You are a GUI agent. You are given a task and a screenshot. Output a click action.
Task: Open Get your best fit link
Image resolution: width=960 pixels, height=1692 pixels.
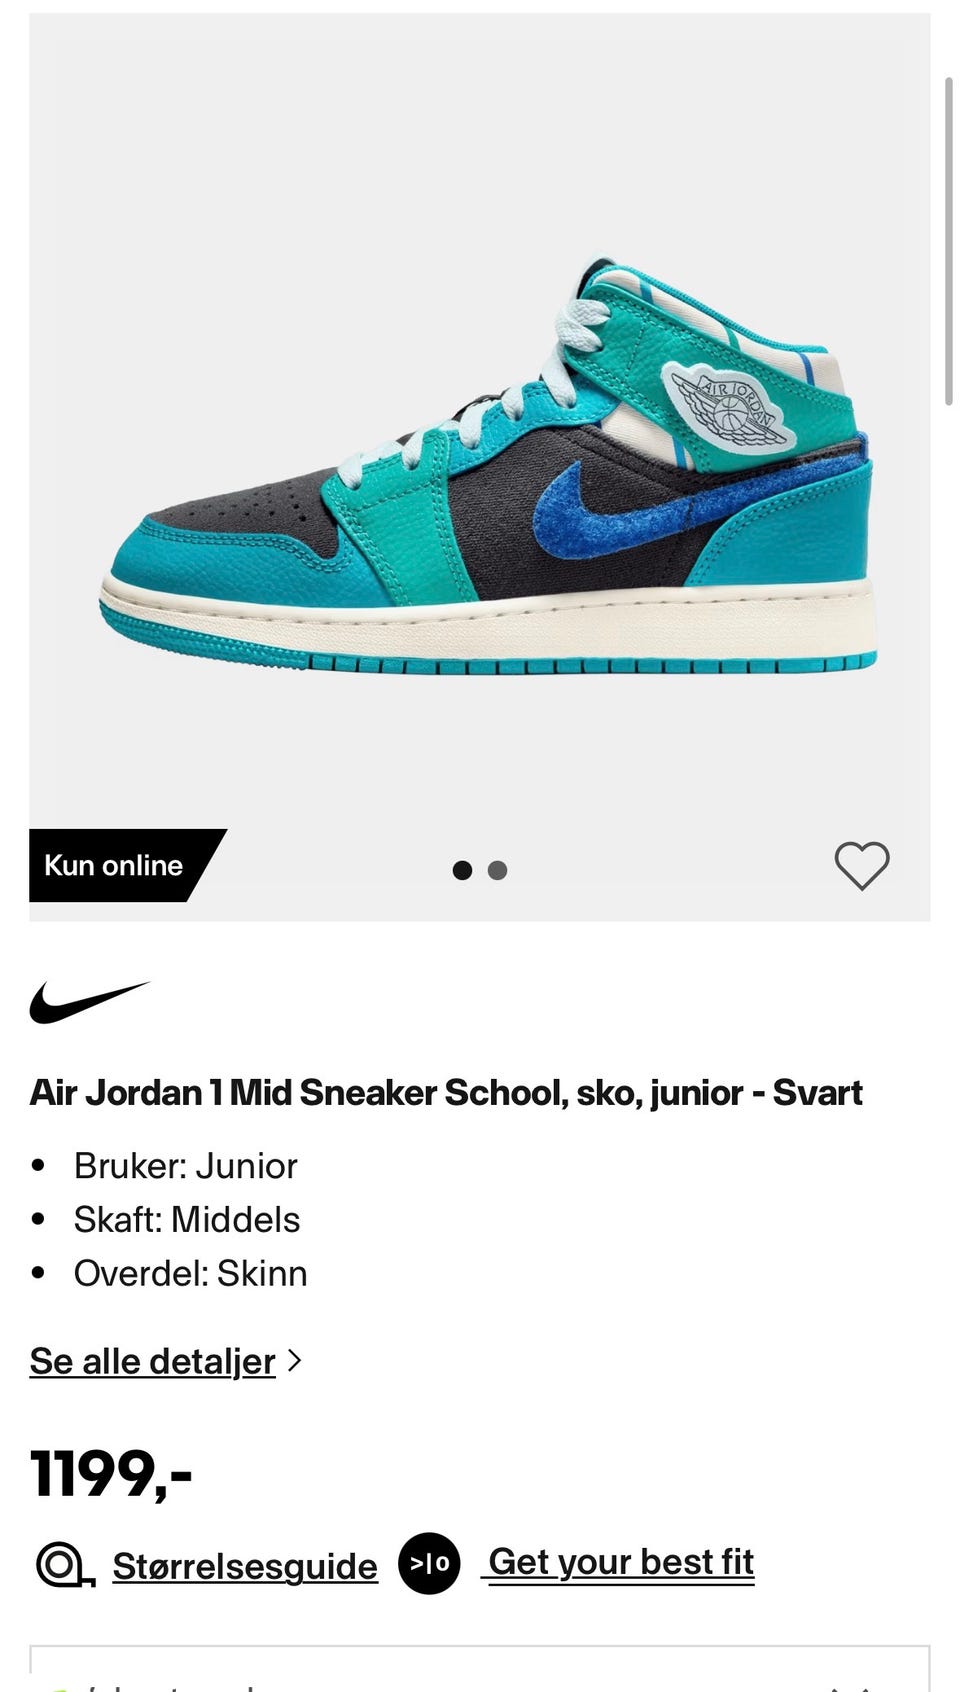621,1562
